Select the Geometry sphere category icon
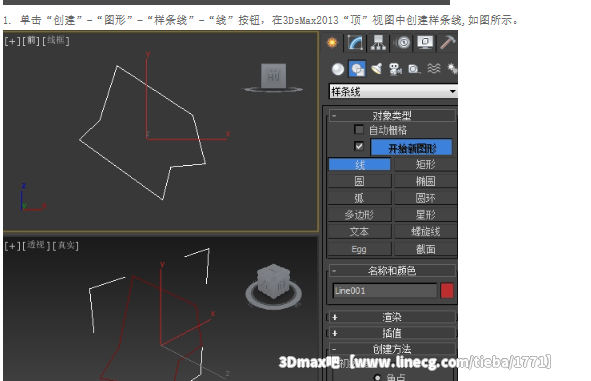 (x=338, y=69)
